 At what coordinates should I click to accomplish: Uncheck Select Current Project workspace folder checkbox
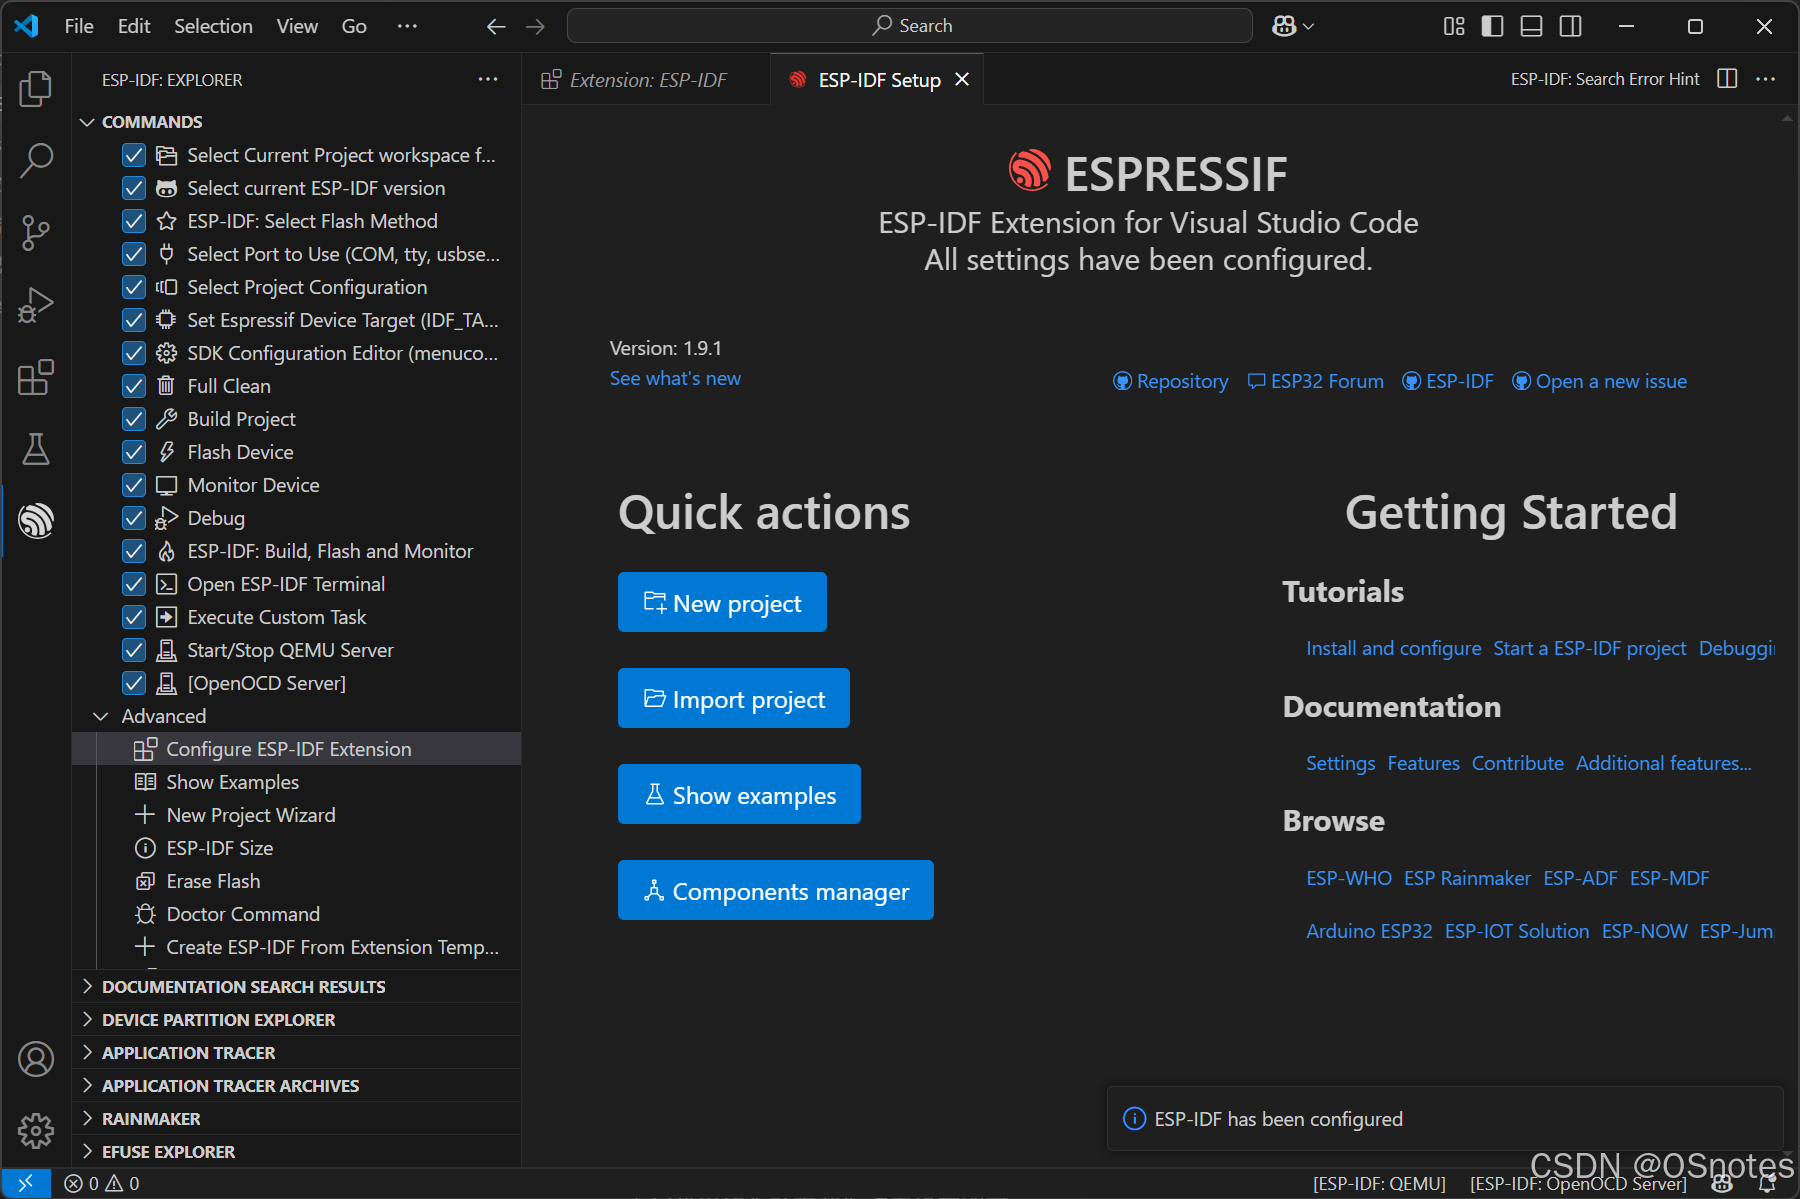tap(134, 155)
